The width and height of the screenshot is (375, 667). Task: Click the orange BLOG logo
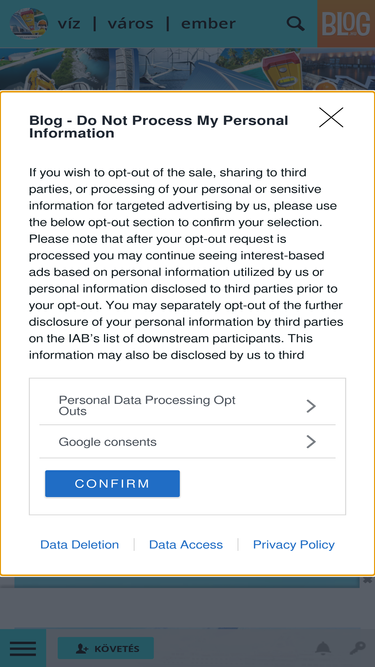[346, 23]
